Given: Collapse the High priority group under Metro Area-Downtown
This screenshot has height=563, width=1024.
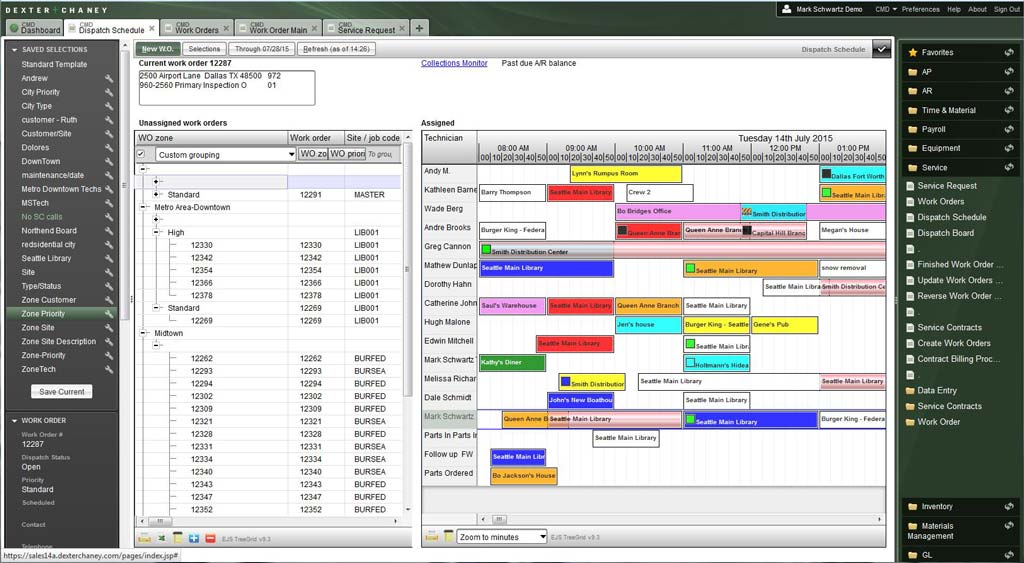Looking at the screenshot, I should tap(156, 233).
